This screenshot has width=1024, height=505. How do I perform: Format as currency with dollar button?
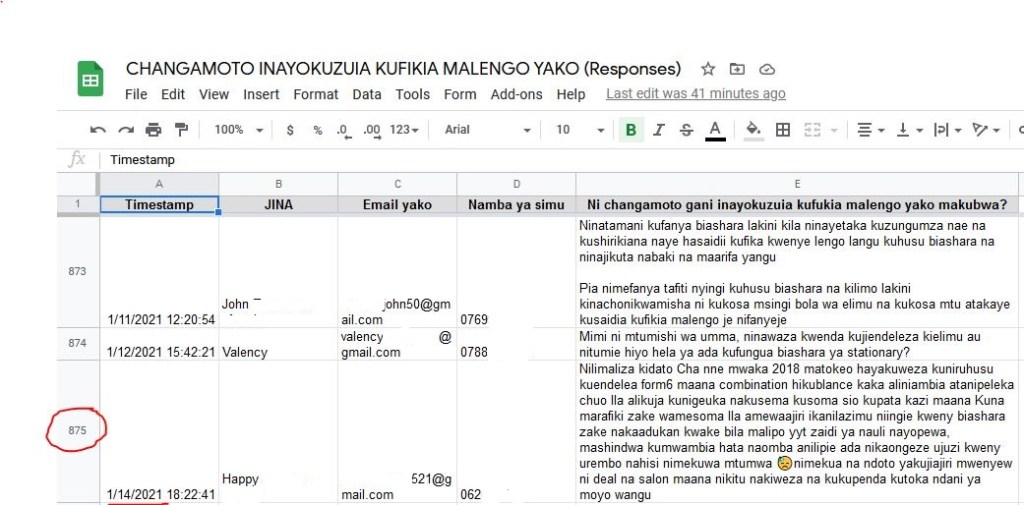[290, 130]
